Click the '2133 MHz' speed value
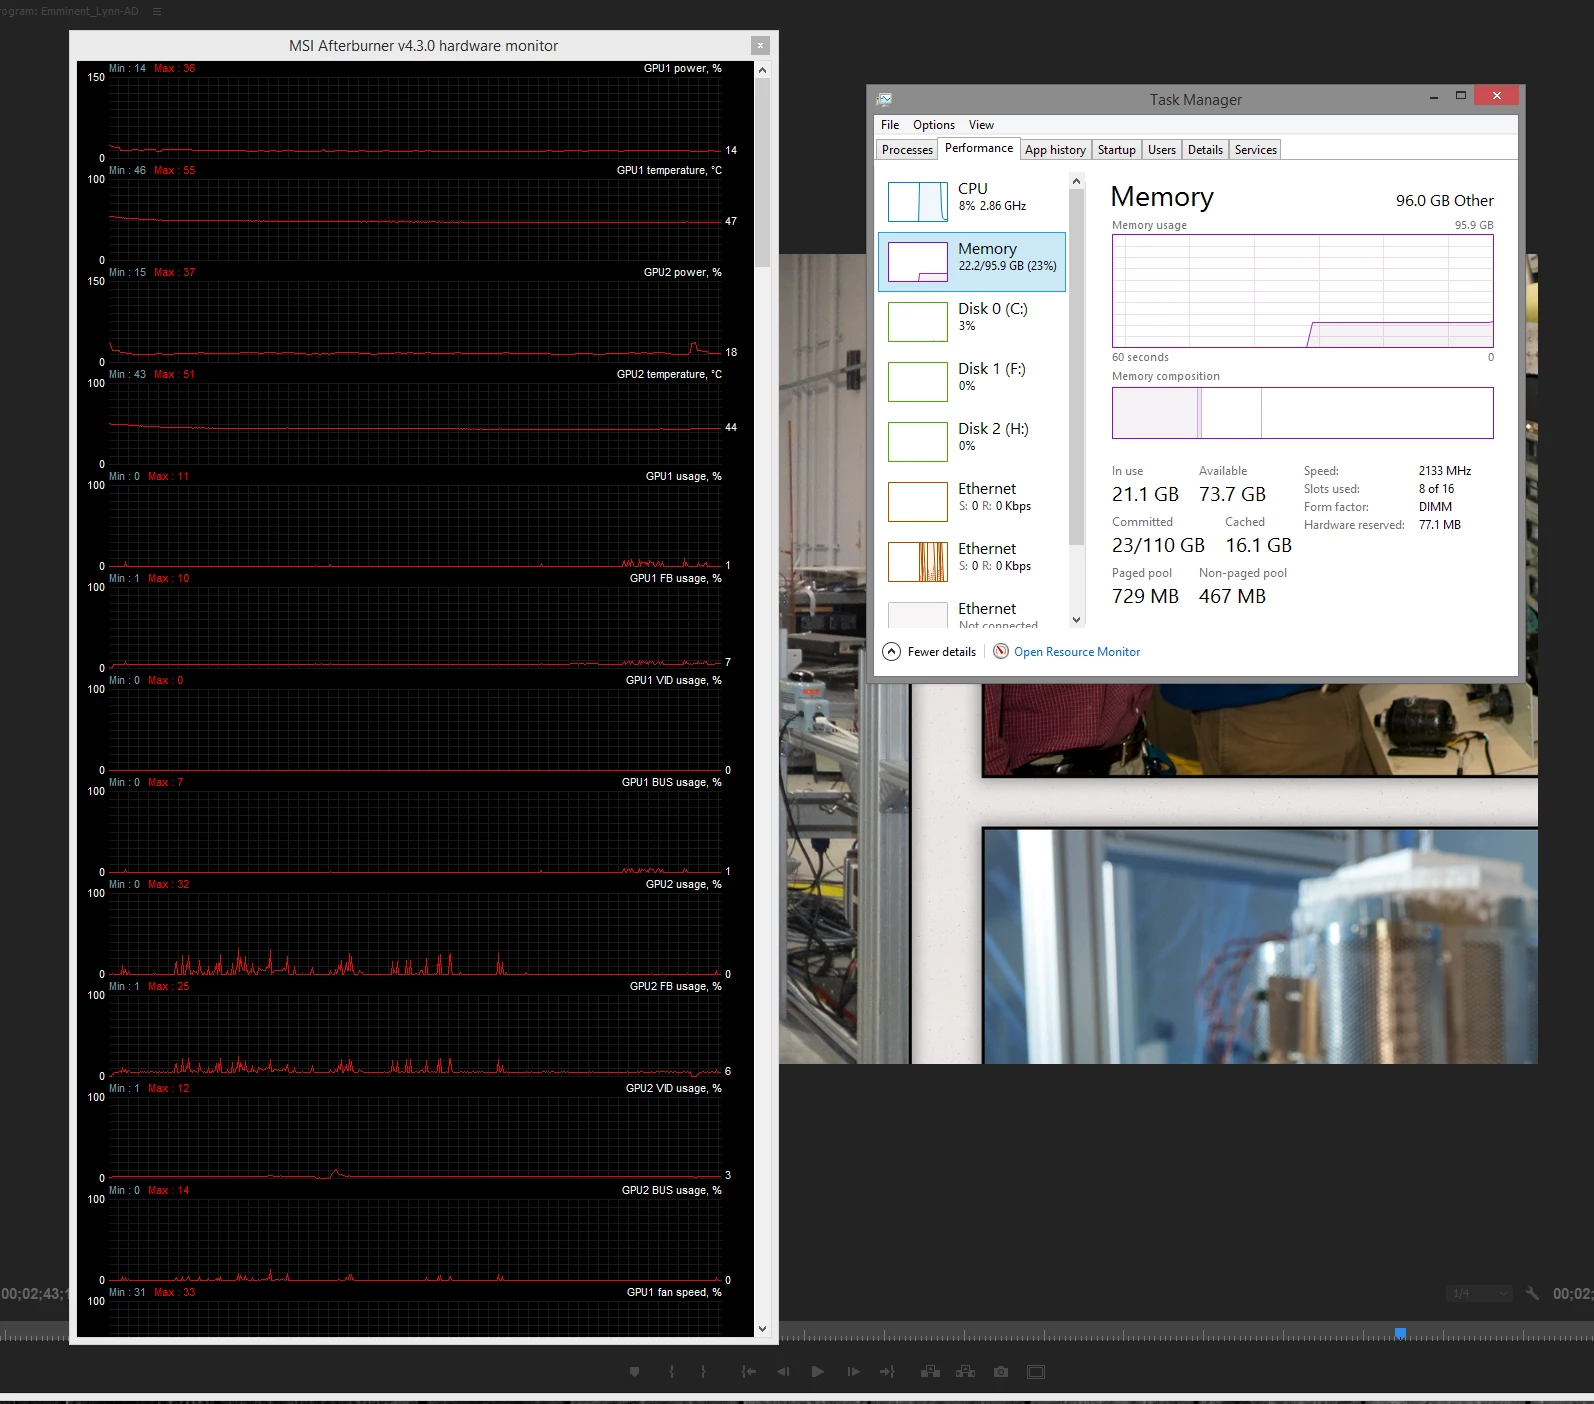 click(x=1444, y=470)
